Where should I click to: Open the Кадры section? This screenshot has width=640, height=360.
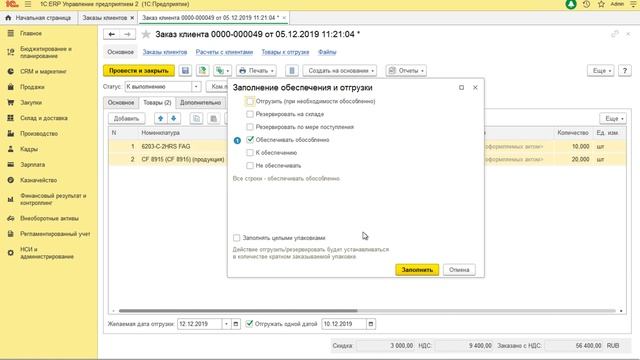tap(29, 149)
